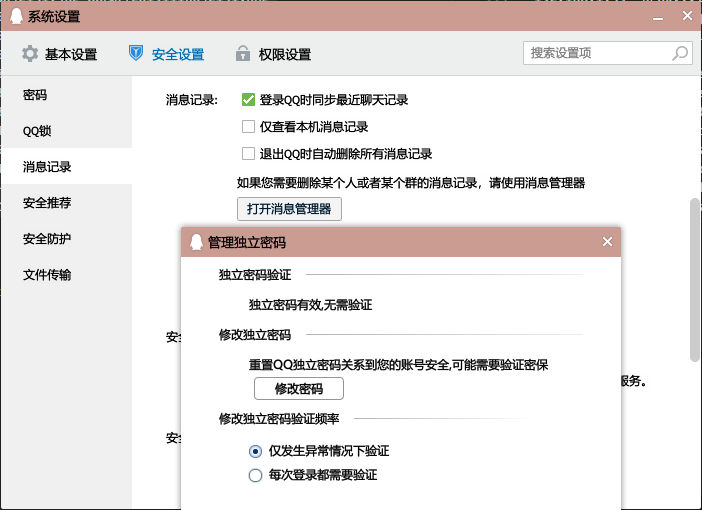The image size is (702, 510).
Task: Click the settings window vertical scrollbar
Action: (694, 280)
